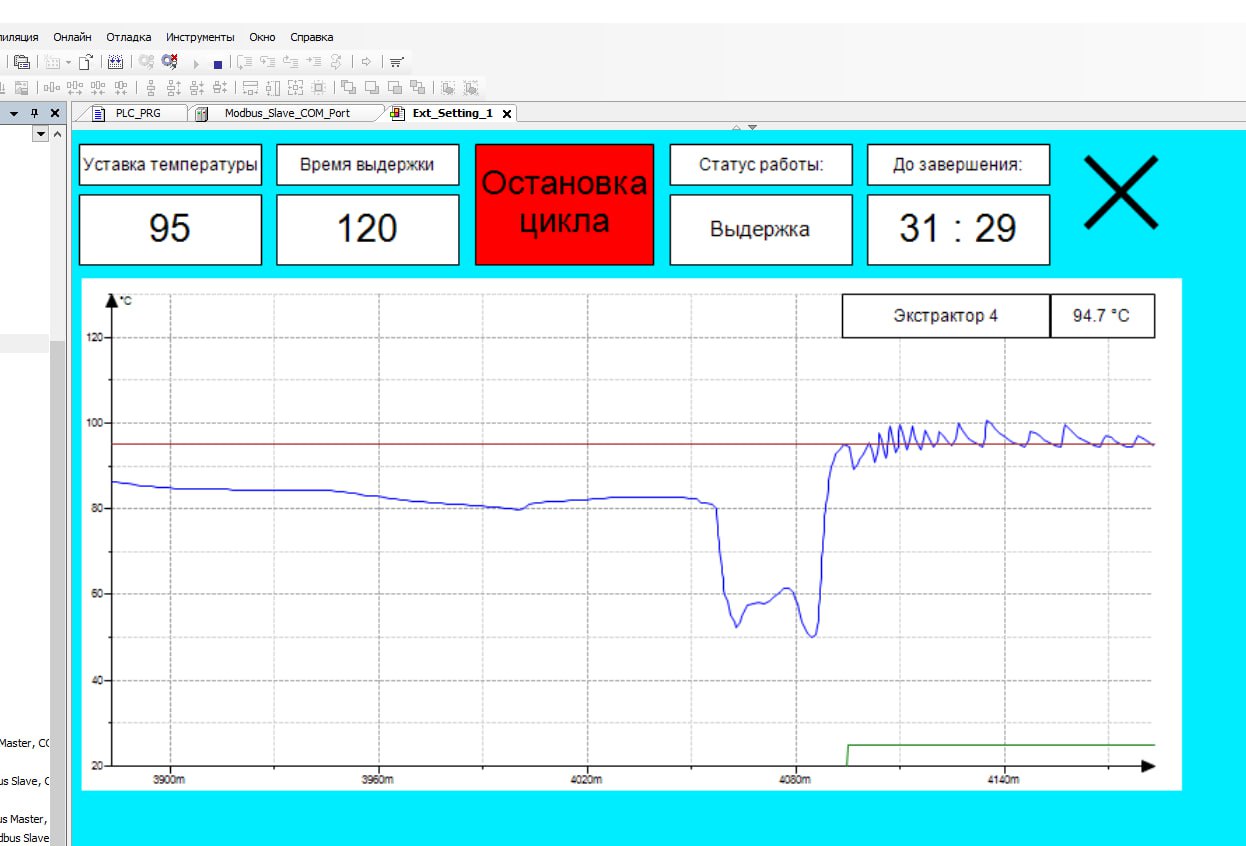Click the Run to Cursor debug icon
The height and width of the screenshot is (846, 1246).
point(313,61)
